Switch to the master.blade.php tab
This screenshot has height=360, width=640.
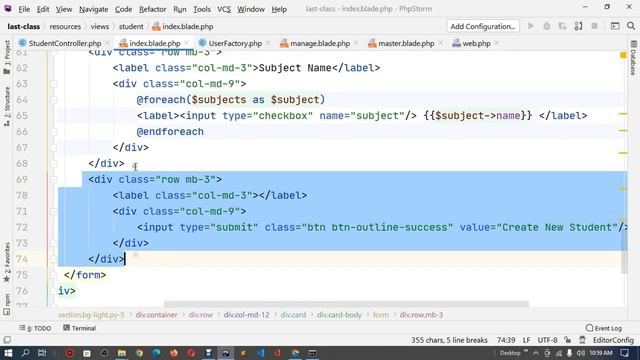click(406, 43)
